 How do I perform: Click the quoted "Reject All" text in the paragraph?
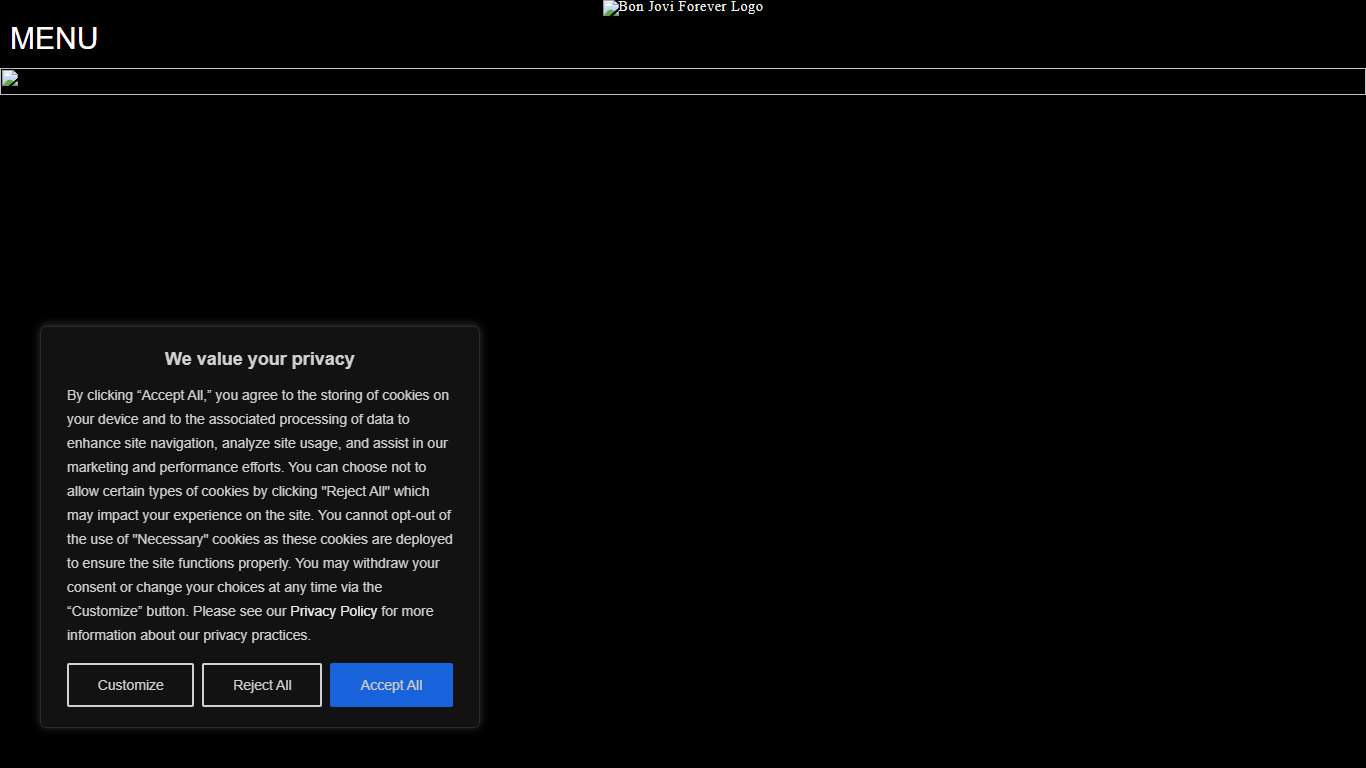click(355, 491)
